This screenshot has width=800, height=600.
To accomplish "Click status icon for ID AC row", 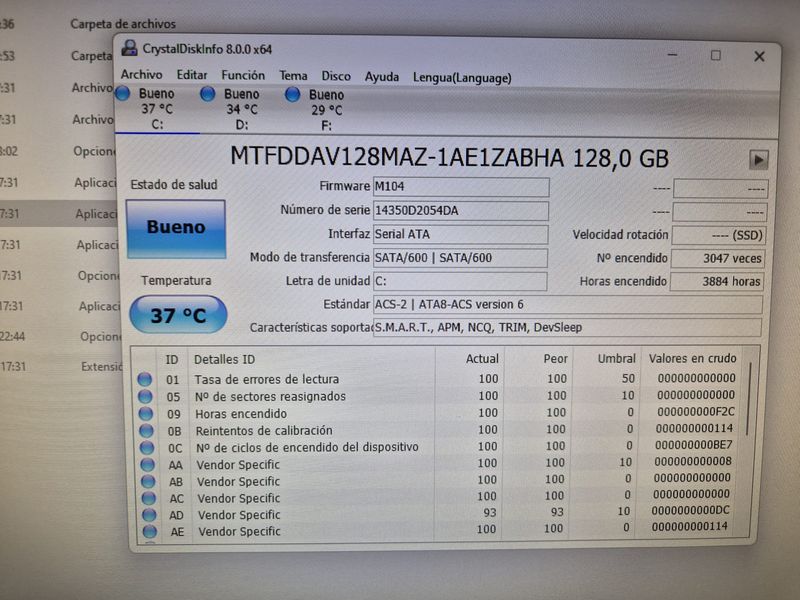I will pyautogui.click(x=149, y=498).
